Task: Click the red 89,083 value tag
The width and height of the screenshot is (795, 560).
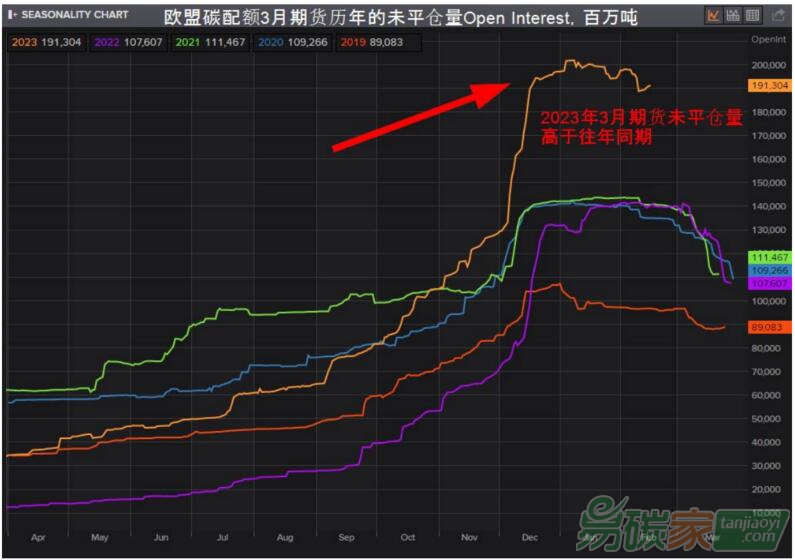Action: (769, 327)
